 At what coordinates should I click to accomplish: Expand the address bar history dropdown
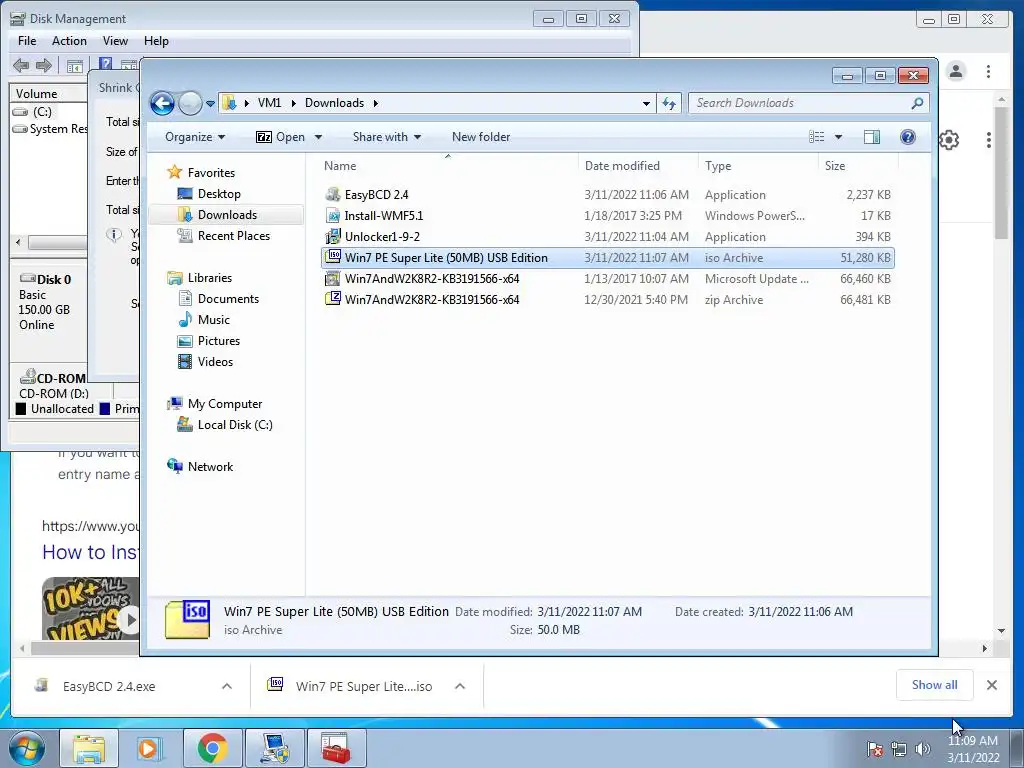pos(646,103)
